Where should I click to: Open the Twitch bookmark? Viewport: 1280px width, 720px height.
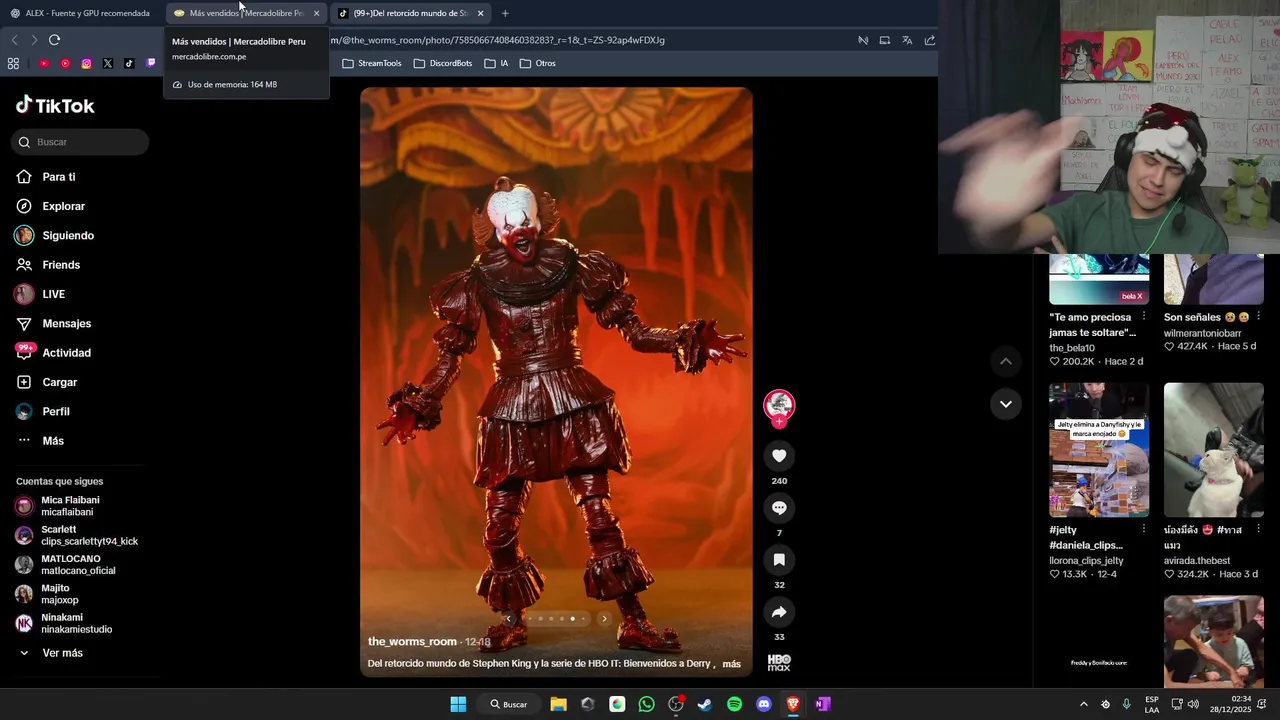151,63
